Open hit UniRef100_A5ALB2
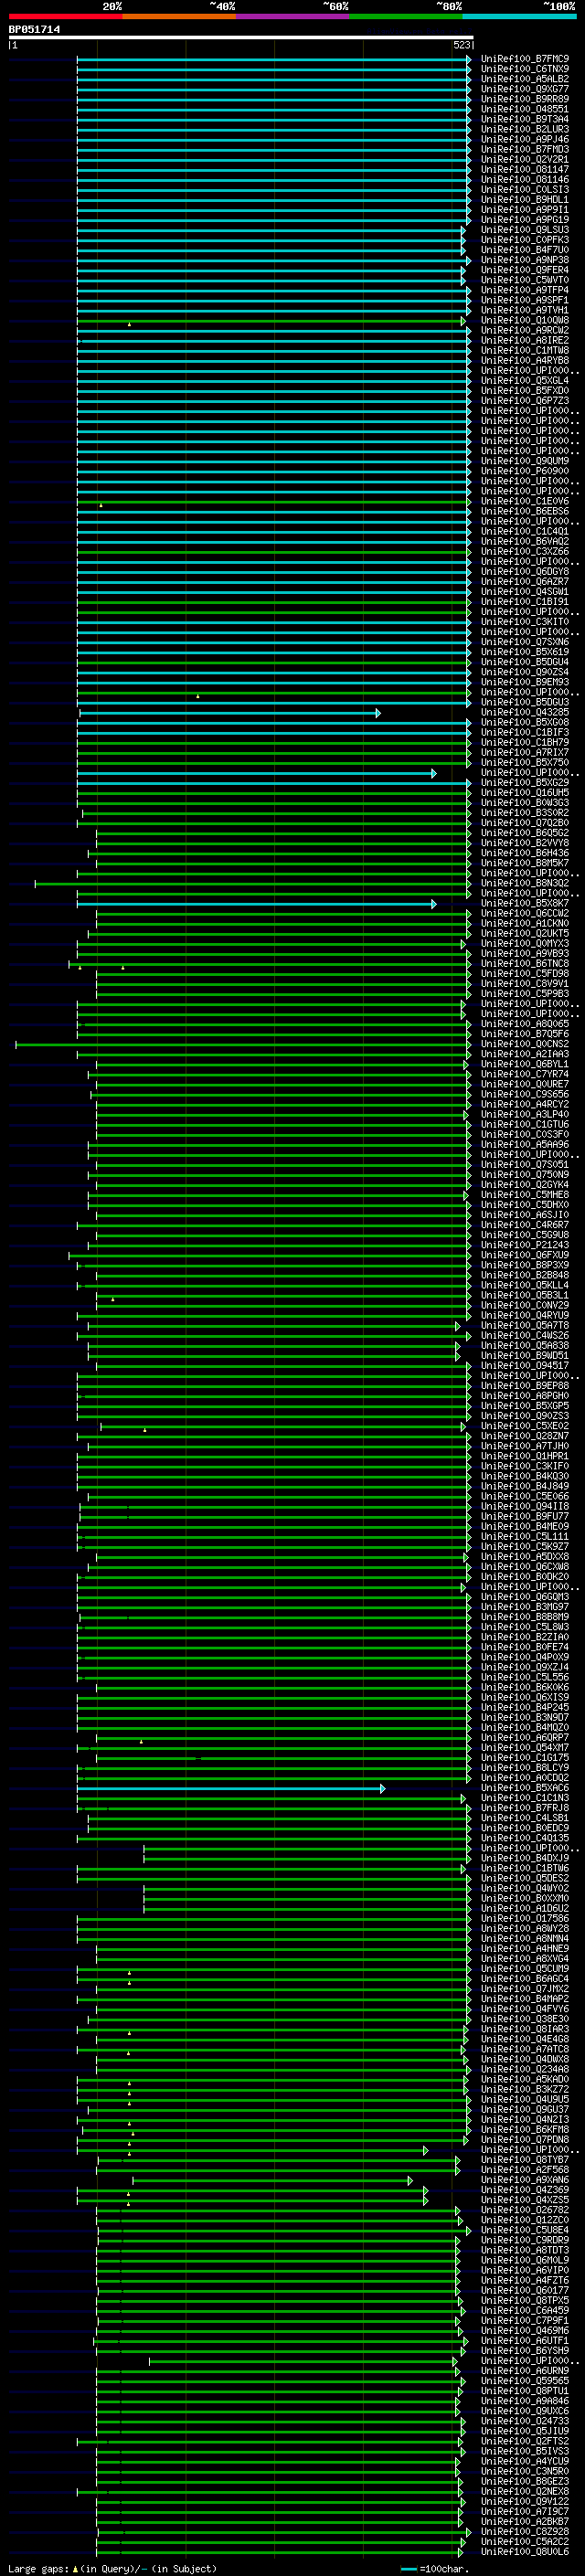 tap(525, 79)
